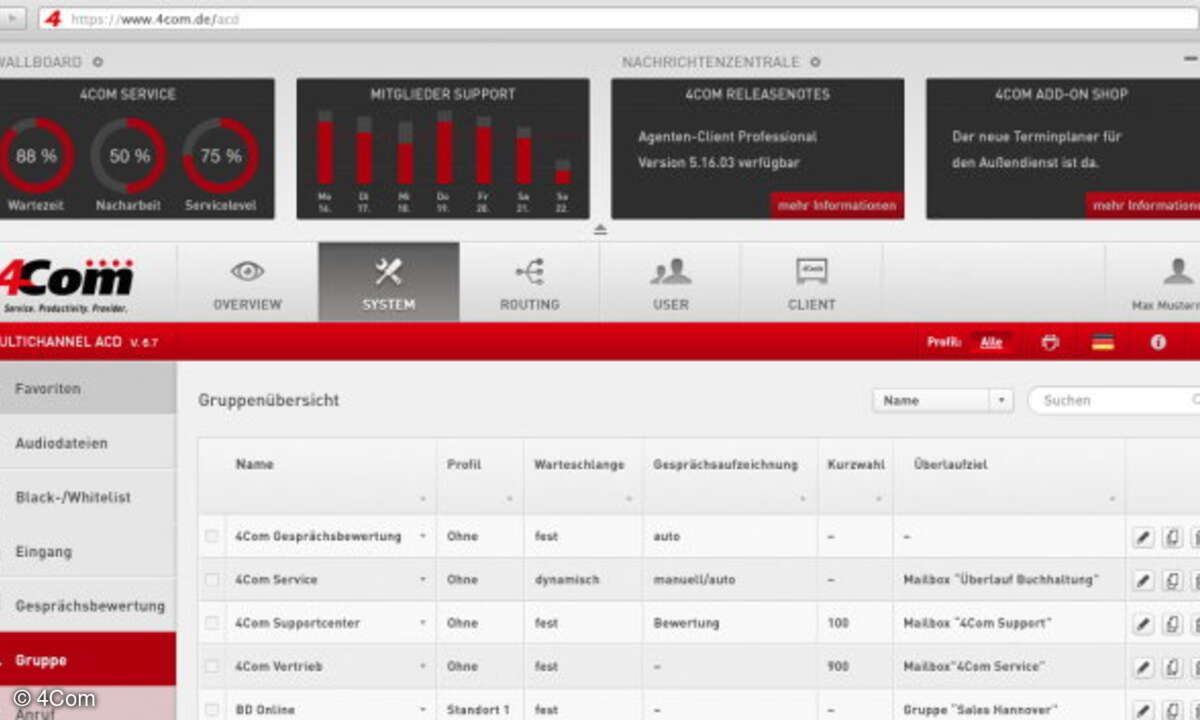Open Favoriten in the sidebar
1200x720 pixels.
click(88, 388)
